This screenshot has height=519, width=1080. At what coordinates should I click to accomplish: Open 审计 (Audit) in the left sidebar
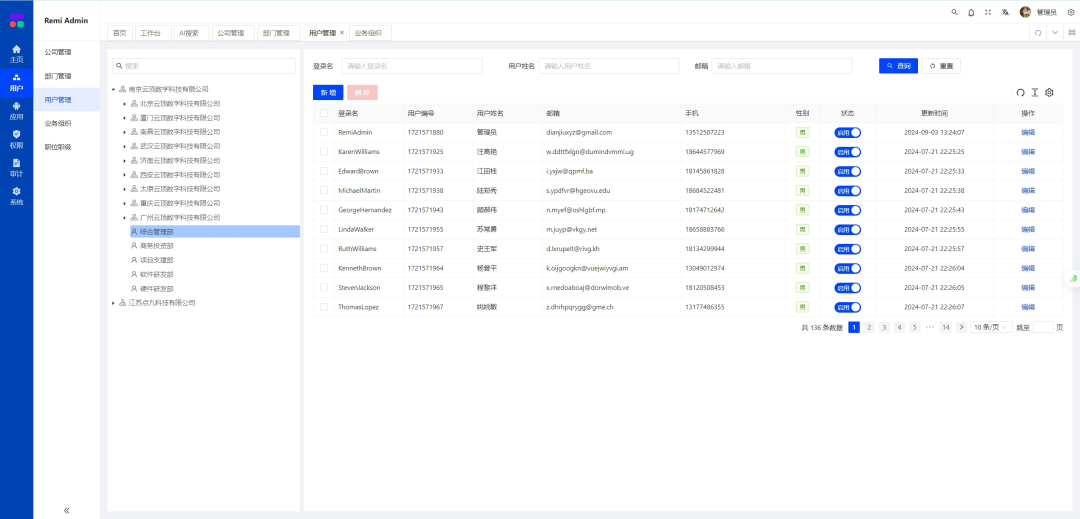point(16,169)
